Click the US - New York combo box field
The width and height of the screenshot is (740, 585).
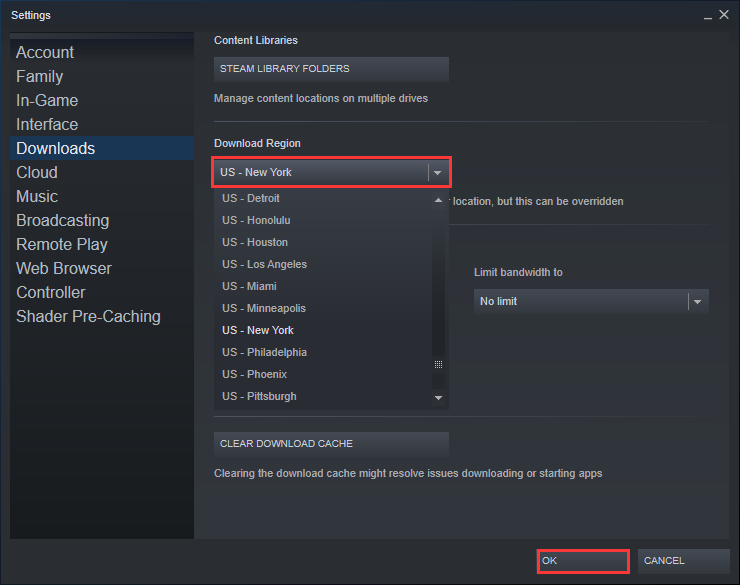coord(331,173)
